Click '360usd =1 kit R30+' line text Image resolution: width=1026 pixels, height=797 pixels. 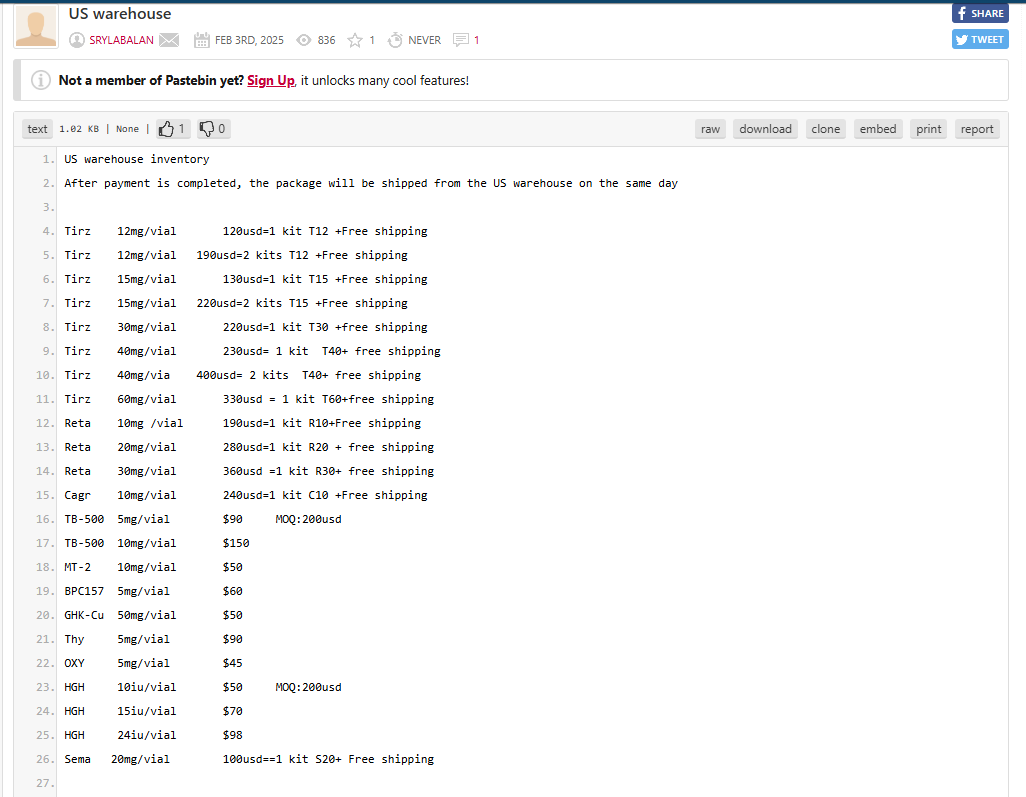click(328, 471)
